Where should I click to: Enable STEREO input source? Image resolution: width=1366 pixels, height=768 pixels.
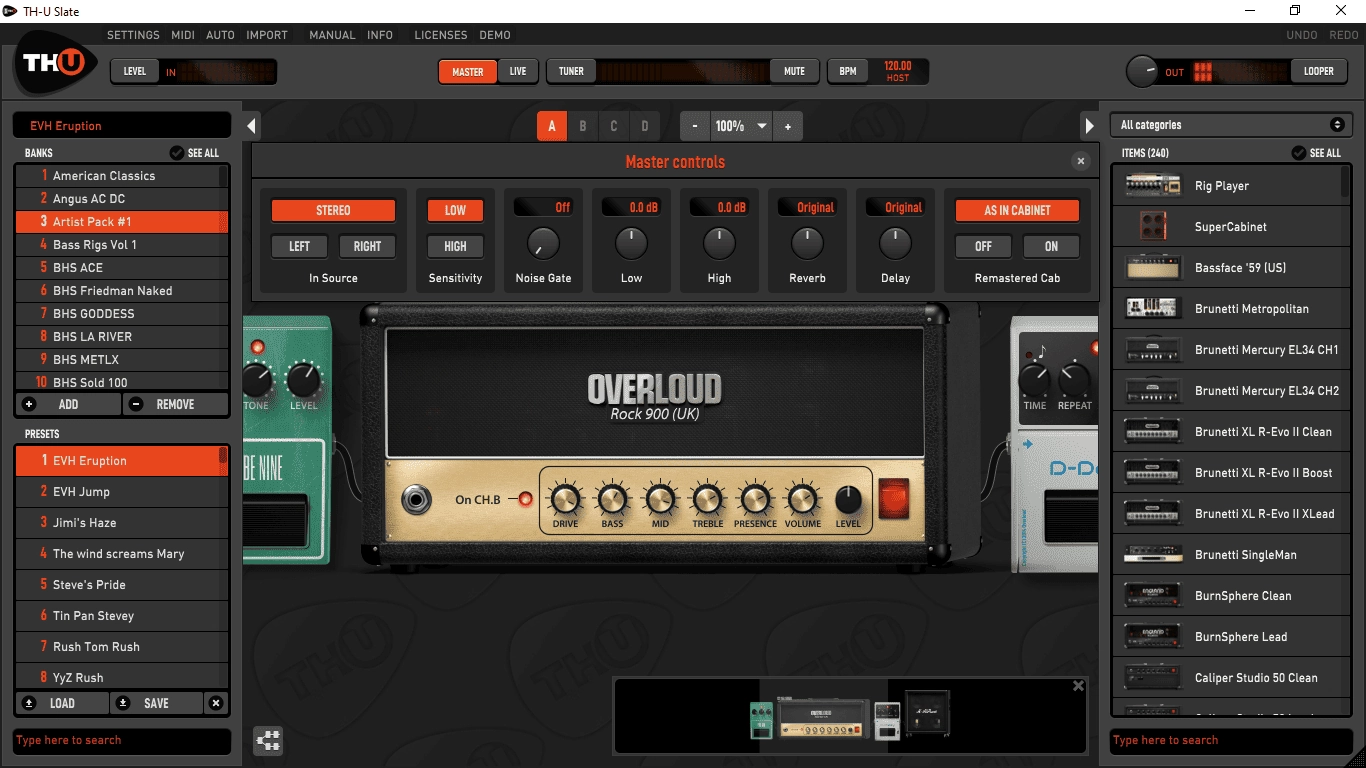333,210
